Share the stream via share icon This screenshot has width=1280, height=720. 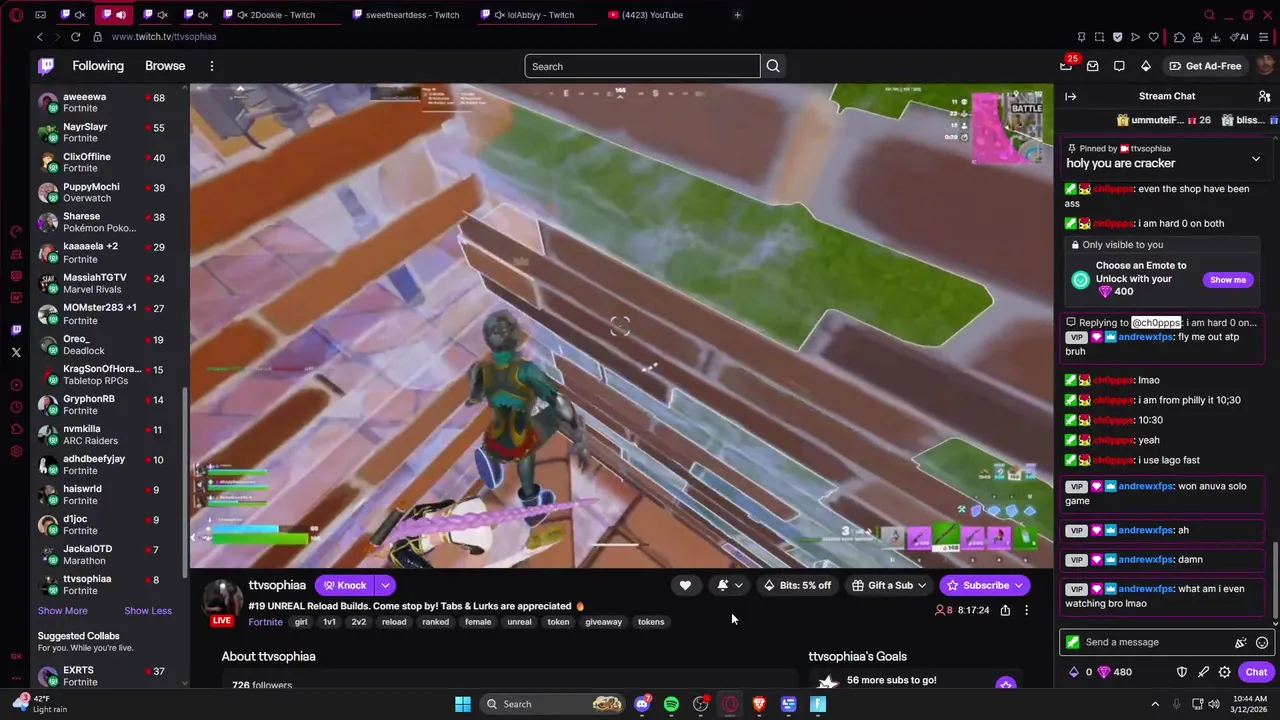click(1005, 610)
